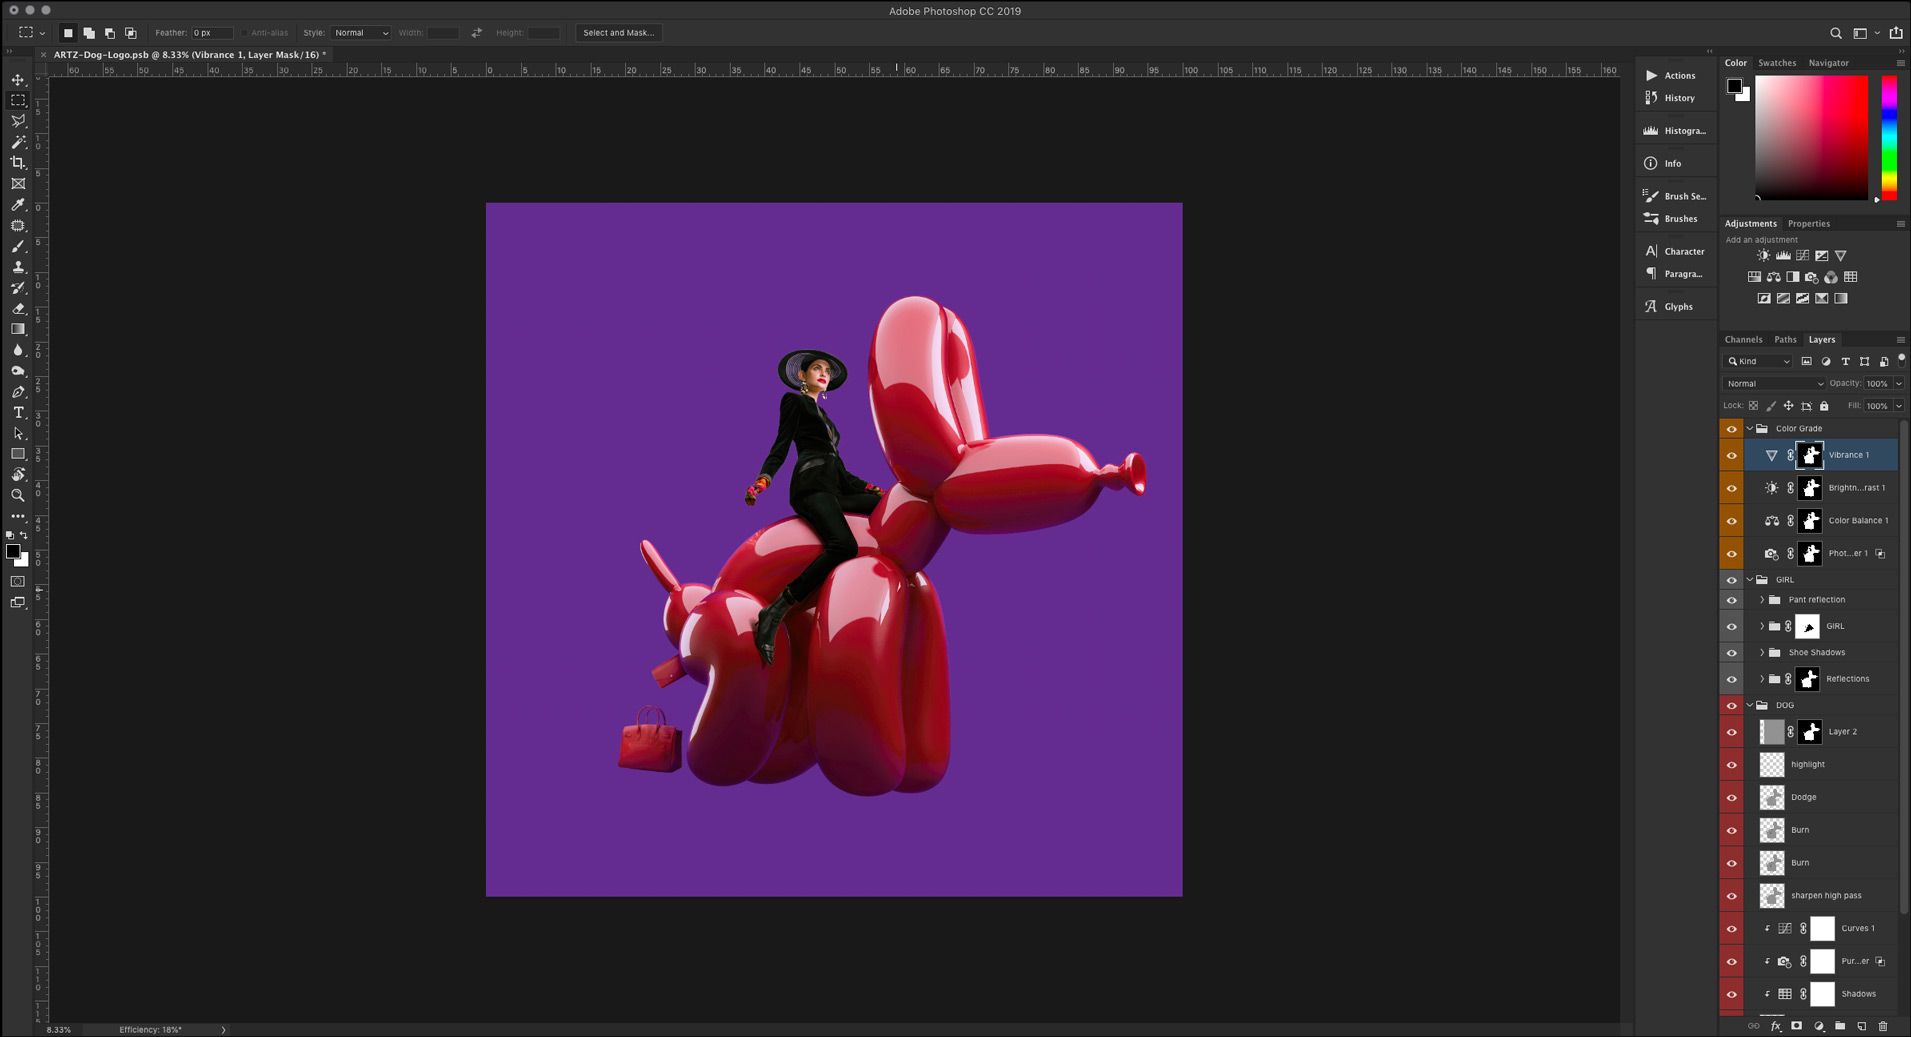
Task: Toggle visibility of DOG group
Action: (x=1732, y=706)
